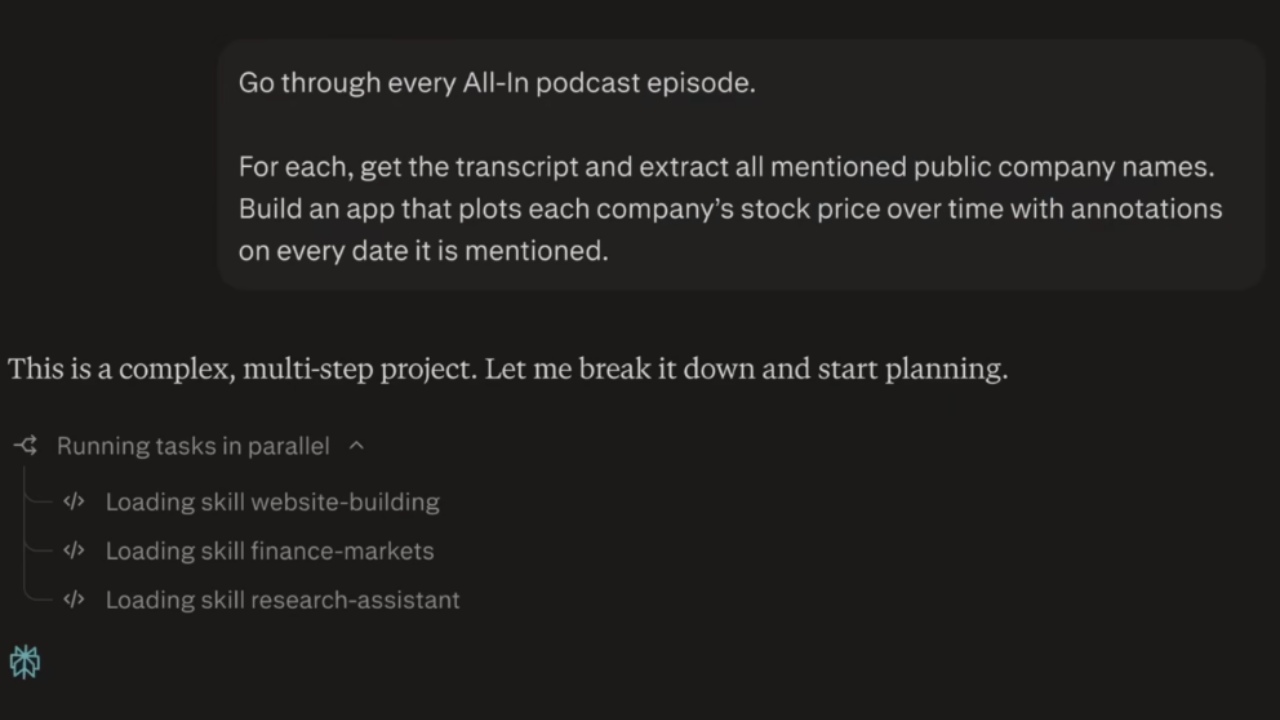
Task: Click the 'Go through every All-In podcast episode' line
Action: coord(496,83)
